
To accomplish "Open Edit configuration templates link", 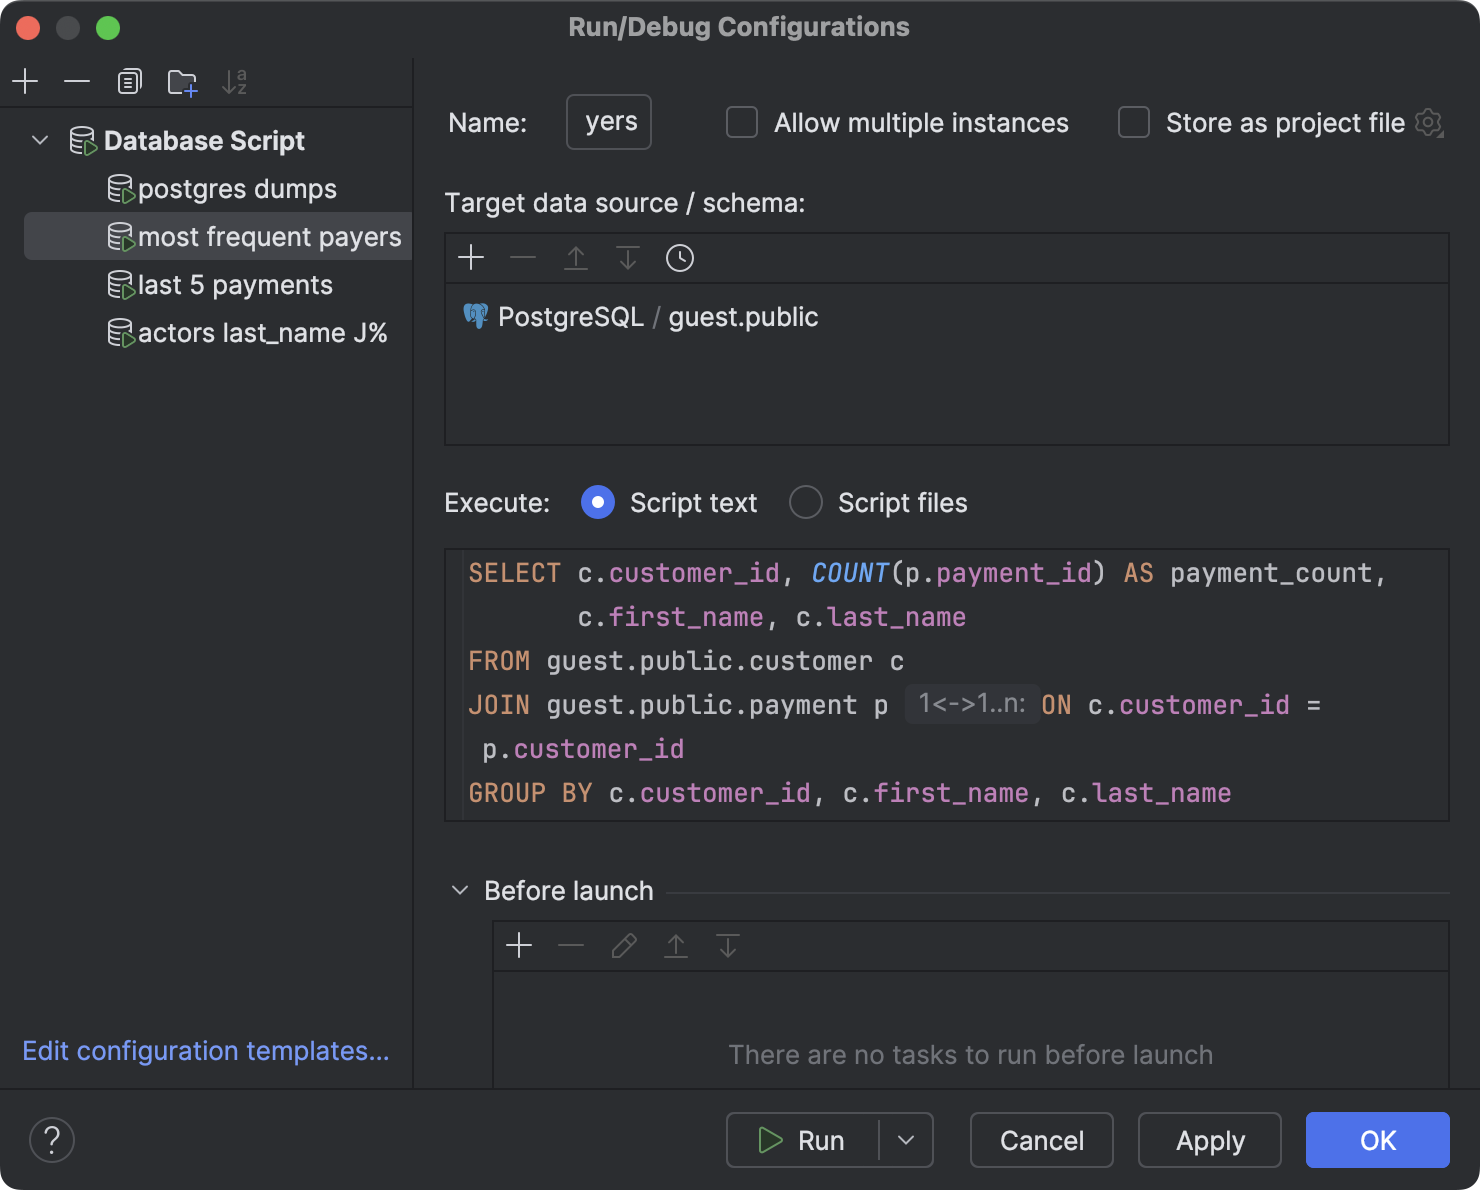I will (206, 1051).
